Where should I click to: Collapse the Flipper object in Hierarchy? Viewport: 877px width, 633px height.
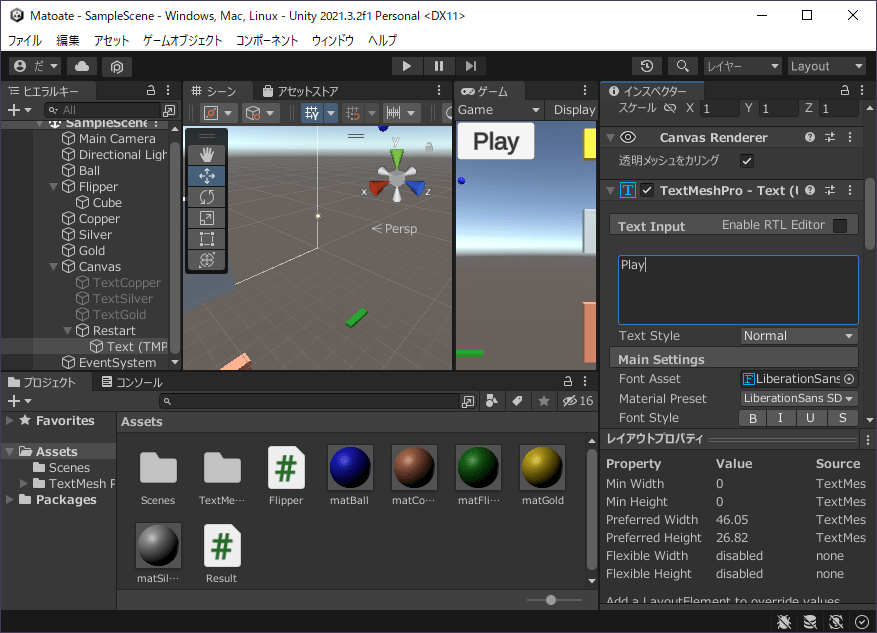tap(54, 187)
